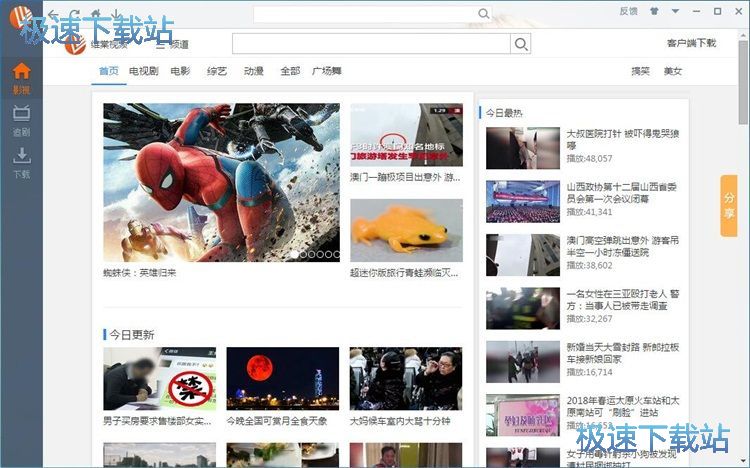Screen dimensions: 750x468
Task: Click the 大叔医院打针 被吓得鬼哭狼嚎 title
Action: pos(623,139)
